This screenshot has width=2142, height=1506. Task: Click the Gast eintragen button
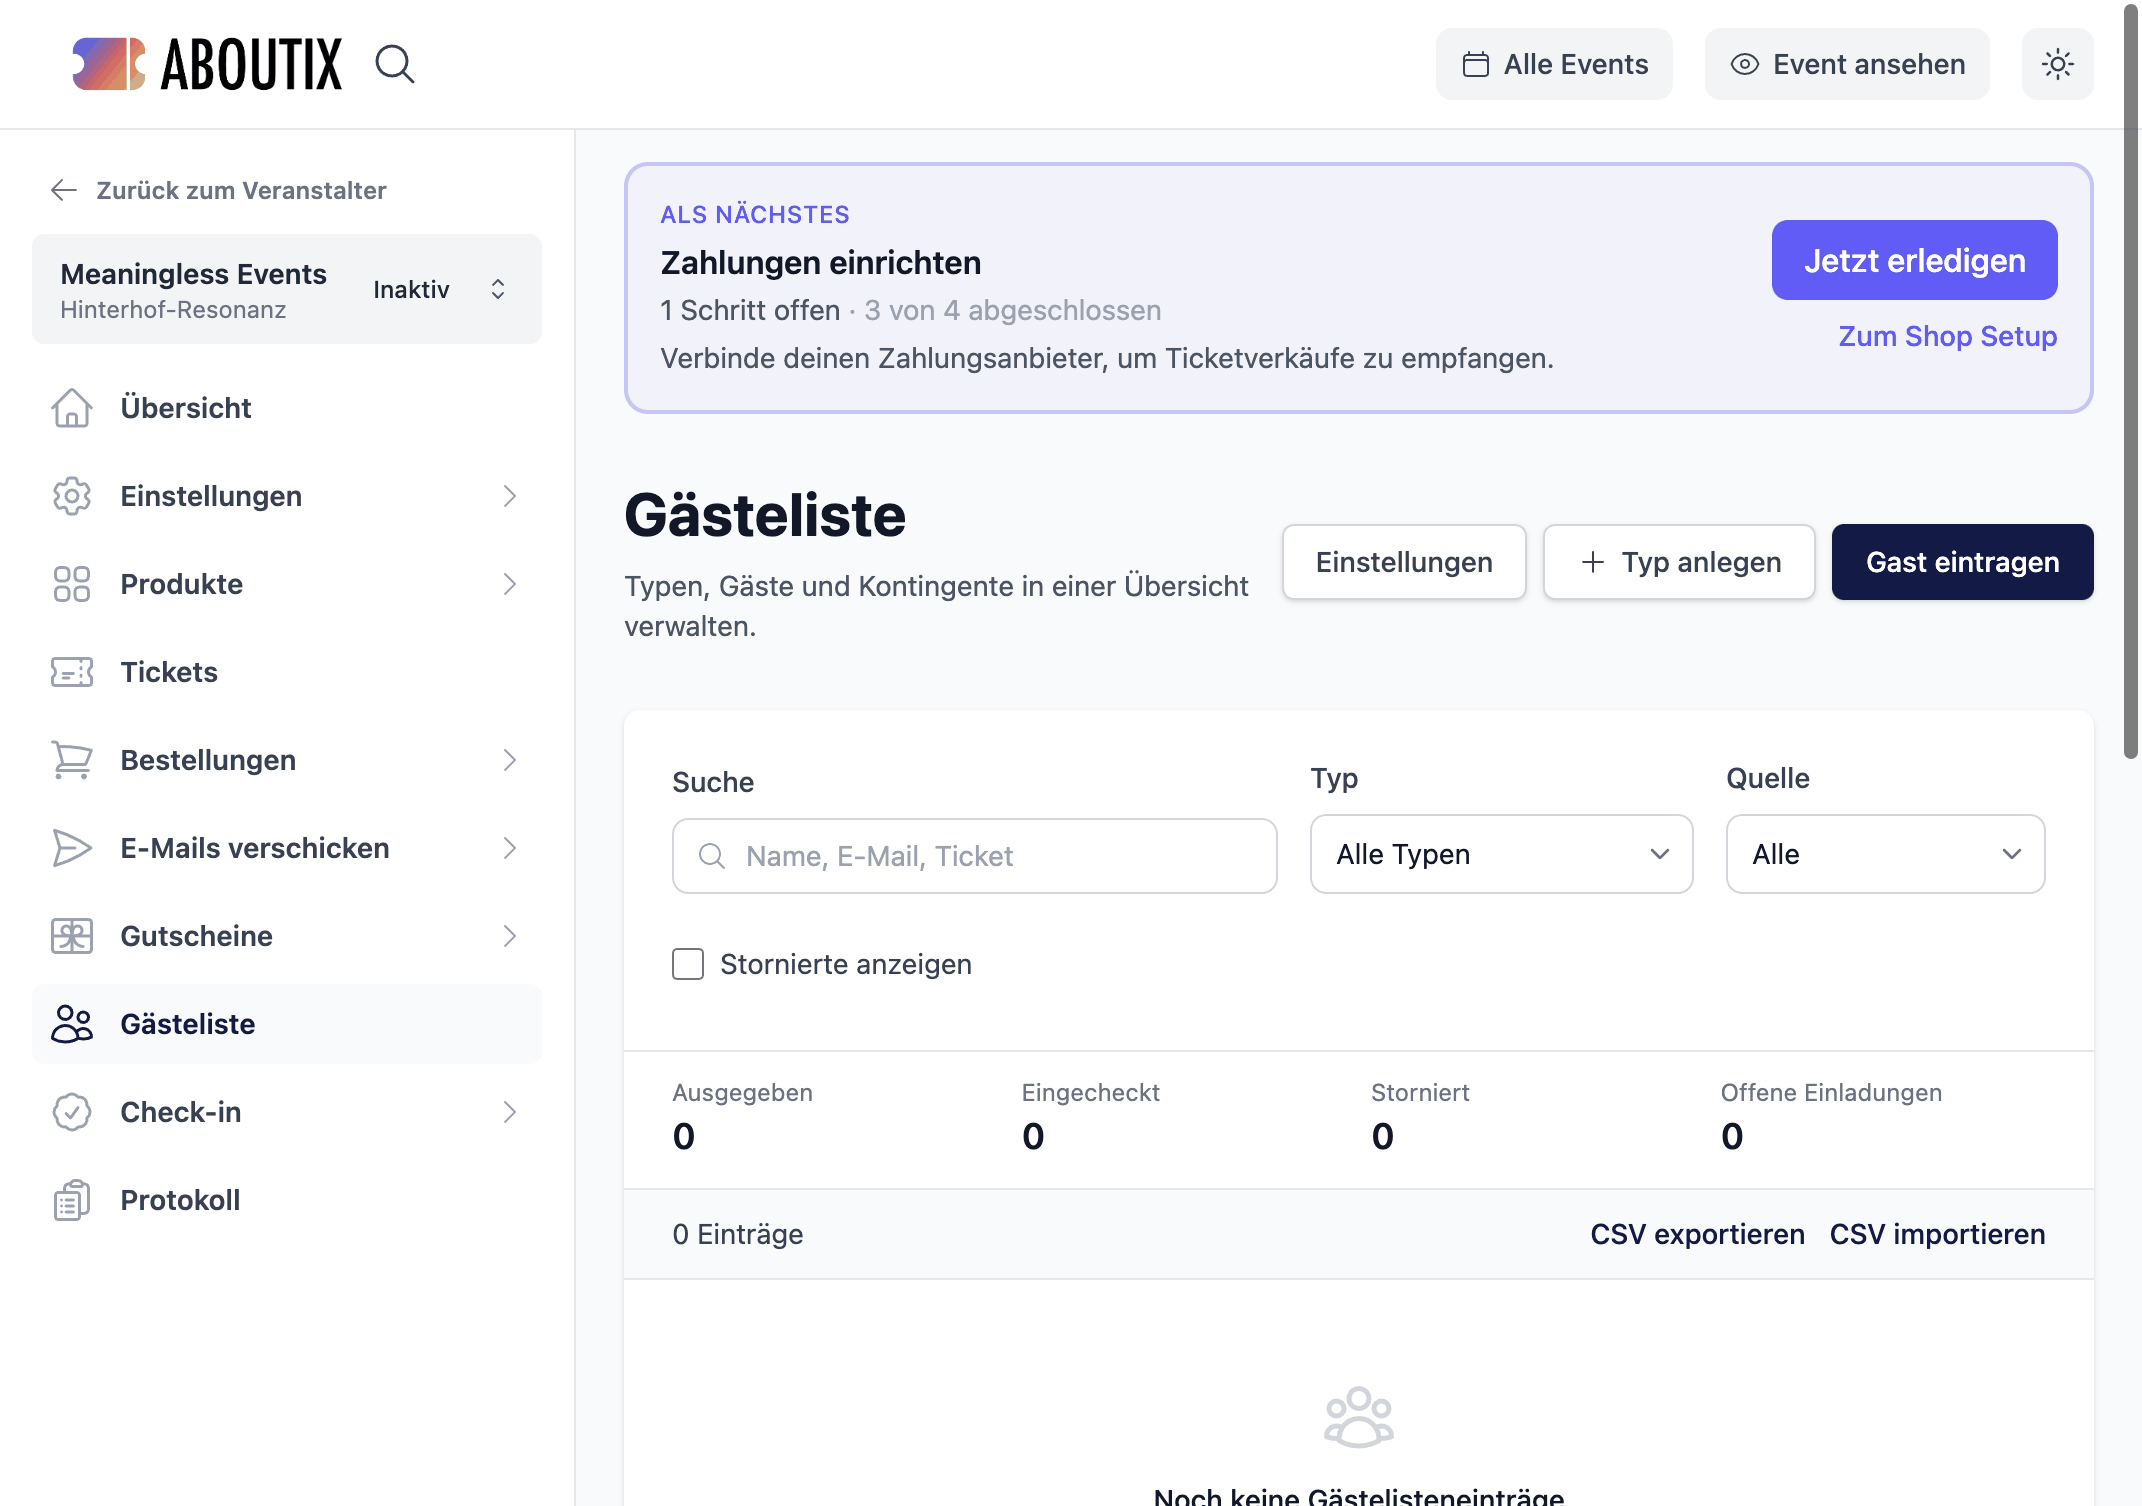[1962, 562]
